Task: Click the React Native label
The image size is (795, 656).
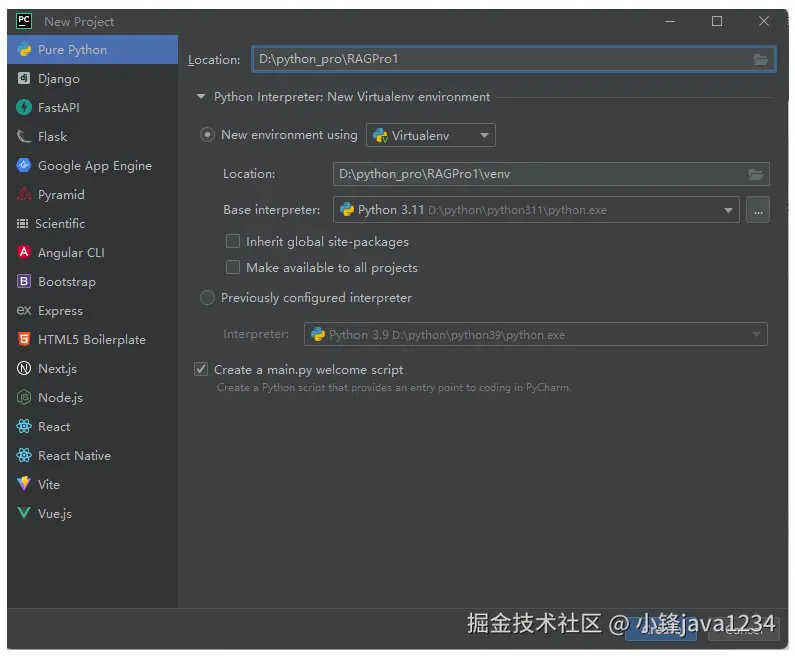Action: [x=75, y=456]
